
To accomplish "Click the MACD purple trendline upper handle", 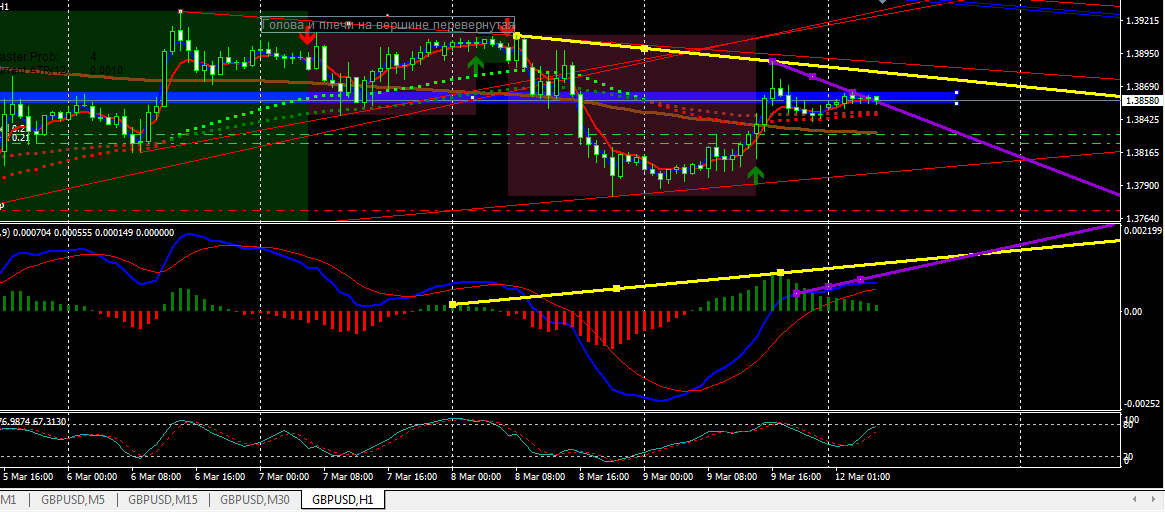I will coord(860,279).
